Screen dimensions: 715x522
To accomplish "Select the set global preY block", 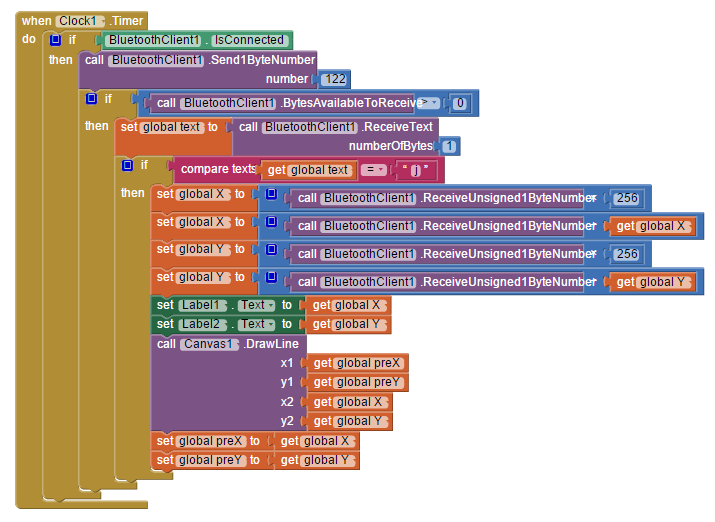I will pos(208,460).
